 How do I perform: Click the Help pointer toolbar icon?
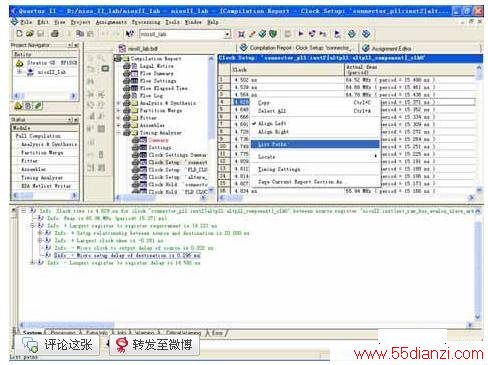pos(130,34)
